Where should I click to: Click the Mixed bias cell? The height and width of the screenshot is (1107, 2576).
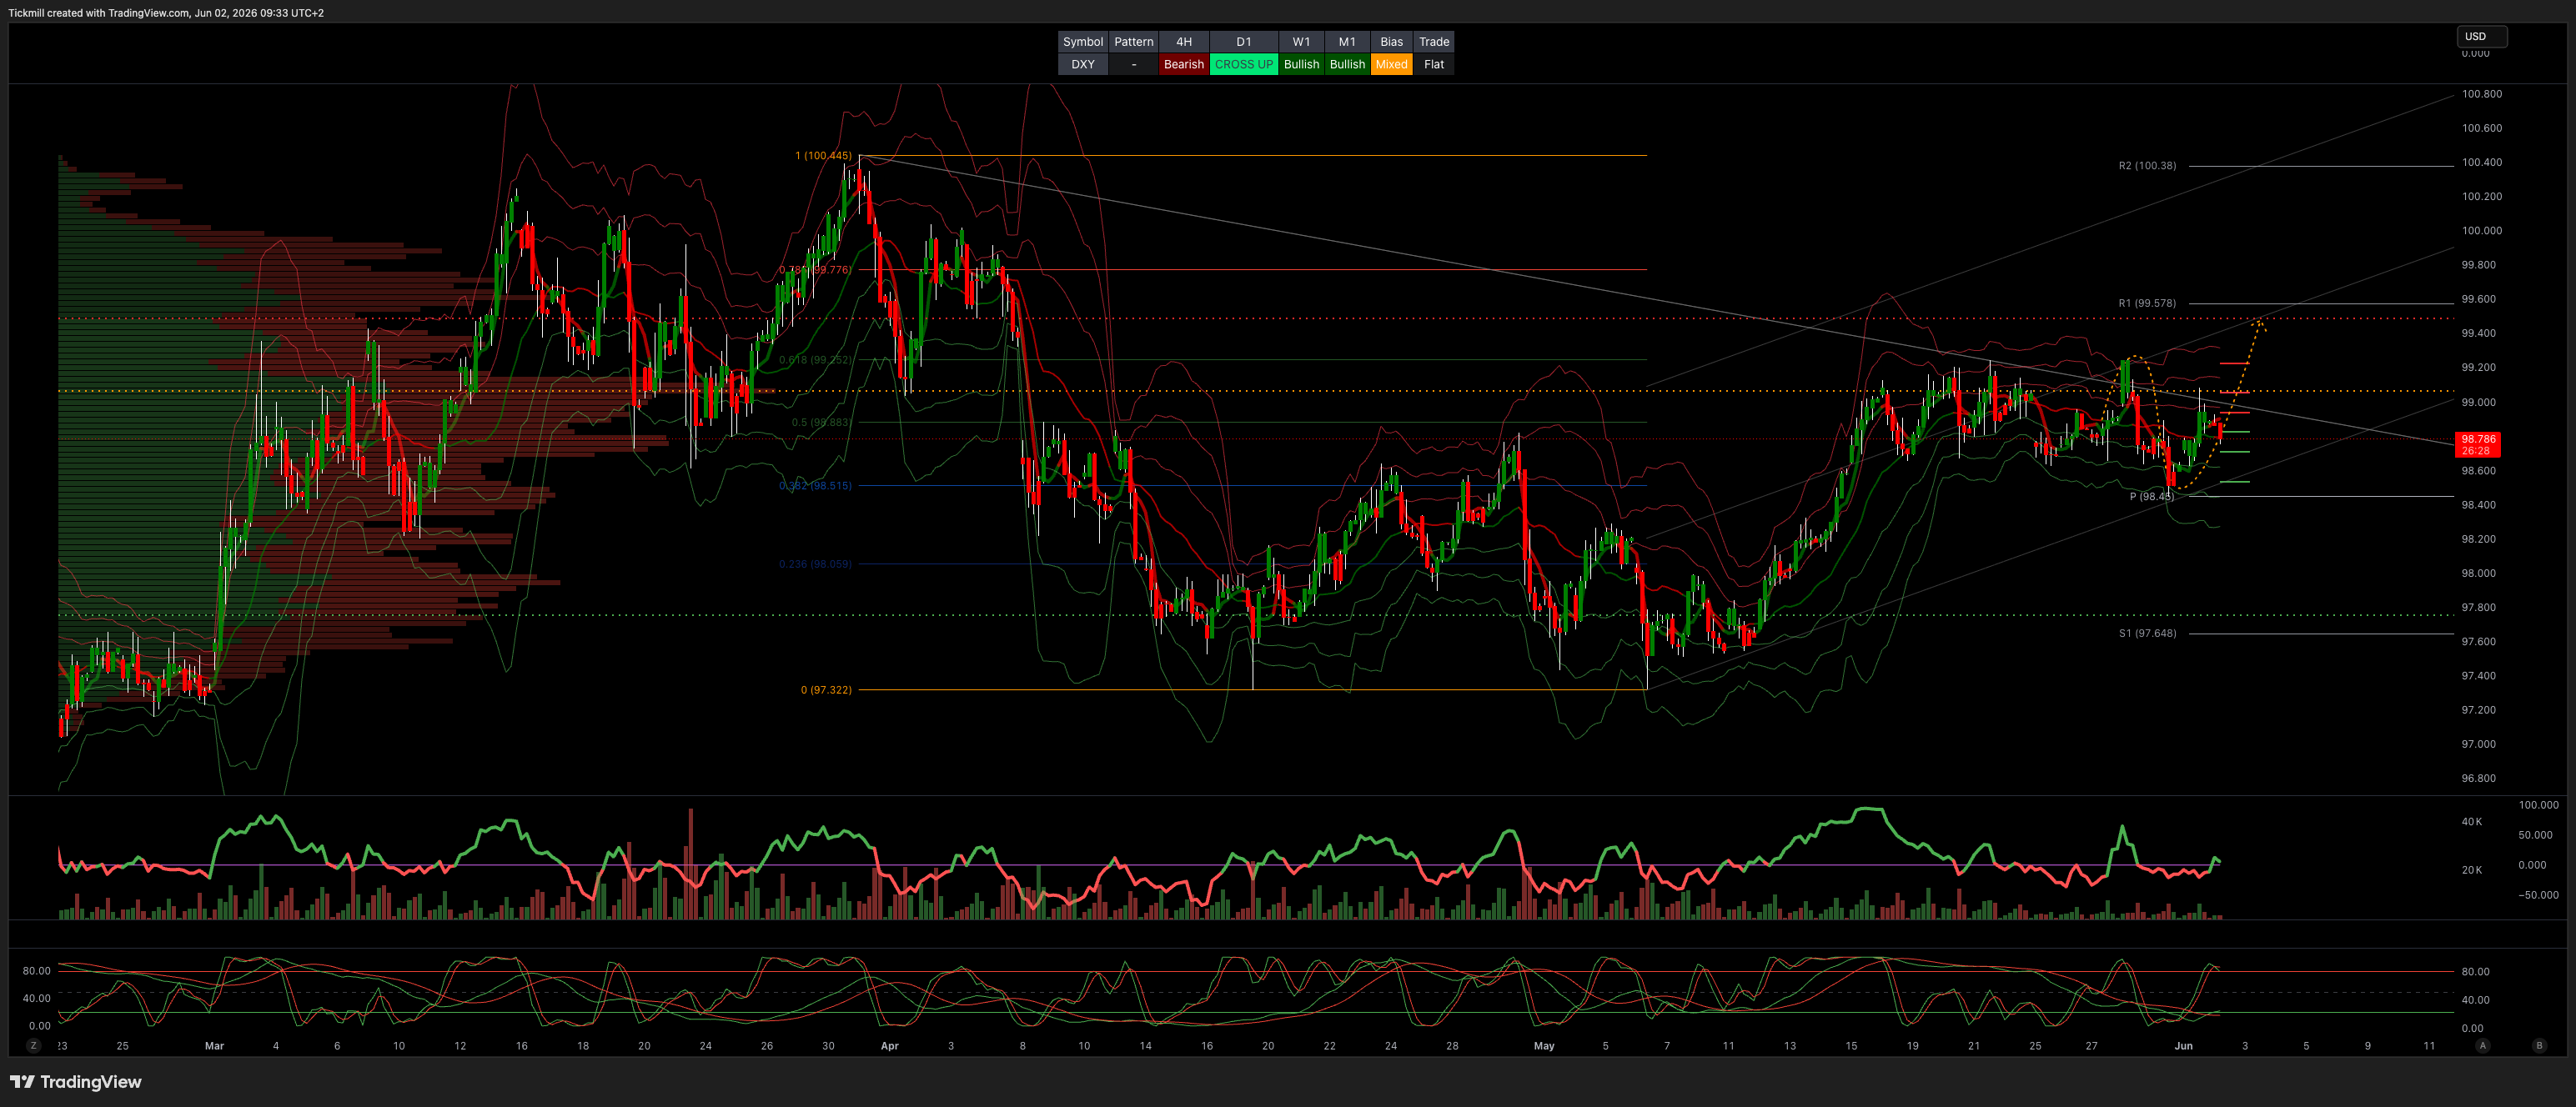click(1391, 64)
